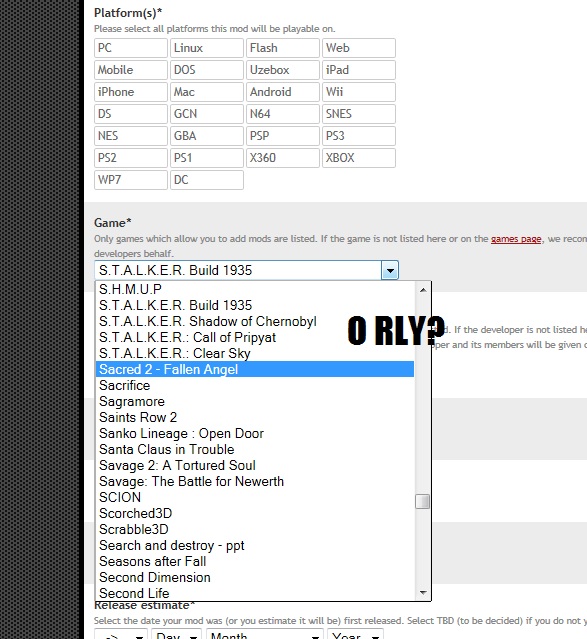Click the list scrollbar down arrow
Screen dimensions: 587x639
coord(423,593)
